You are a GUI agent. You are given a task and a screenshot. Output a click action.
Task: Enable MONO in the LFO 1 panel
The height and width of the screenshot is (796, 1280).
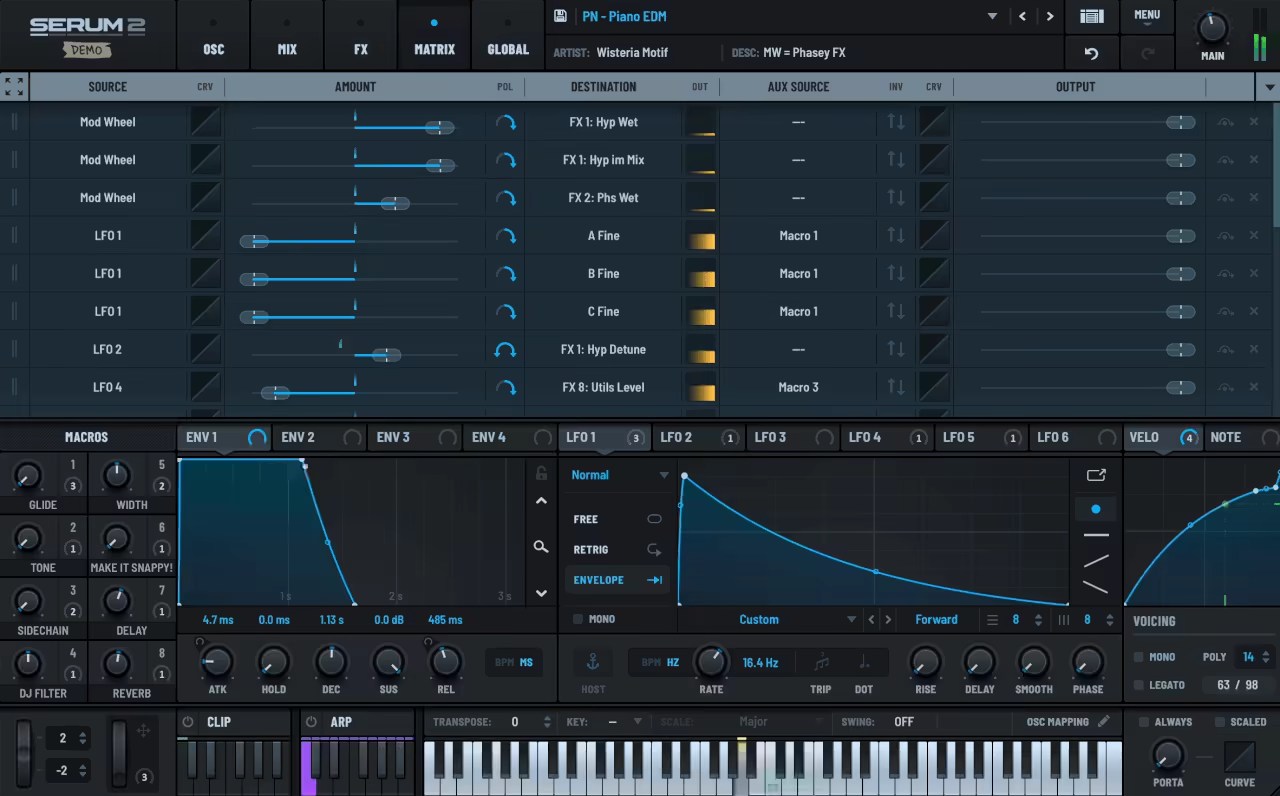point(577,619)
